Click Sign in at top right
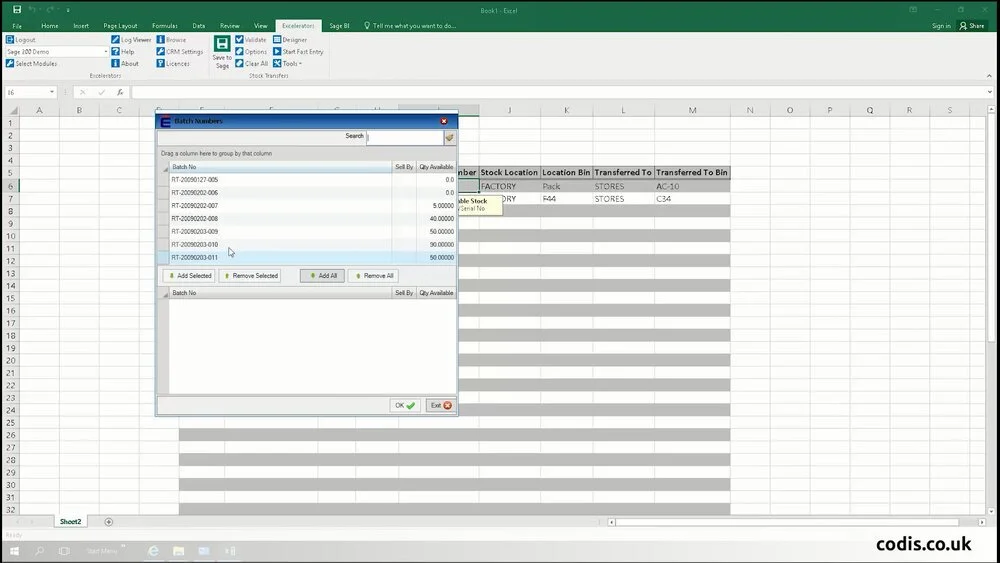Image resolution: width=1000 pixels, height=563 pixels. point(941,26)
